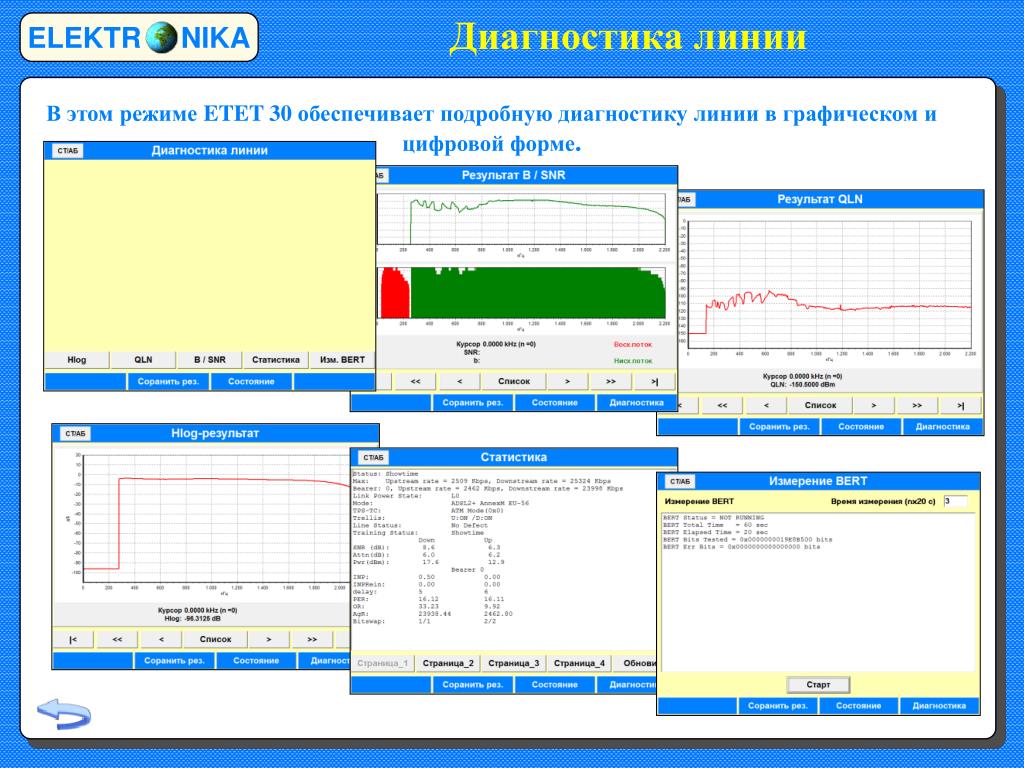The width and height of the screenshot is (1024, 768).
Task: Switch to Страница_2 in Статистика window
Action: tap(448, 664)
